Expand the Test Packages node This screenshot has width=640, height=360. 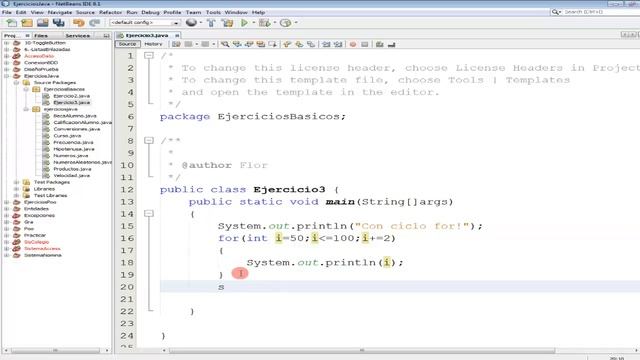click(x=16, y=182)
